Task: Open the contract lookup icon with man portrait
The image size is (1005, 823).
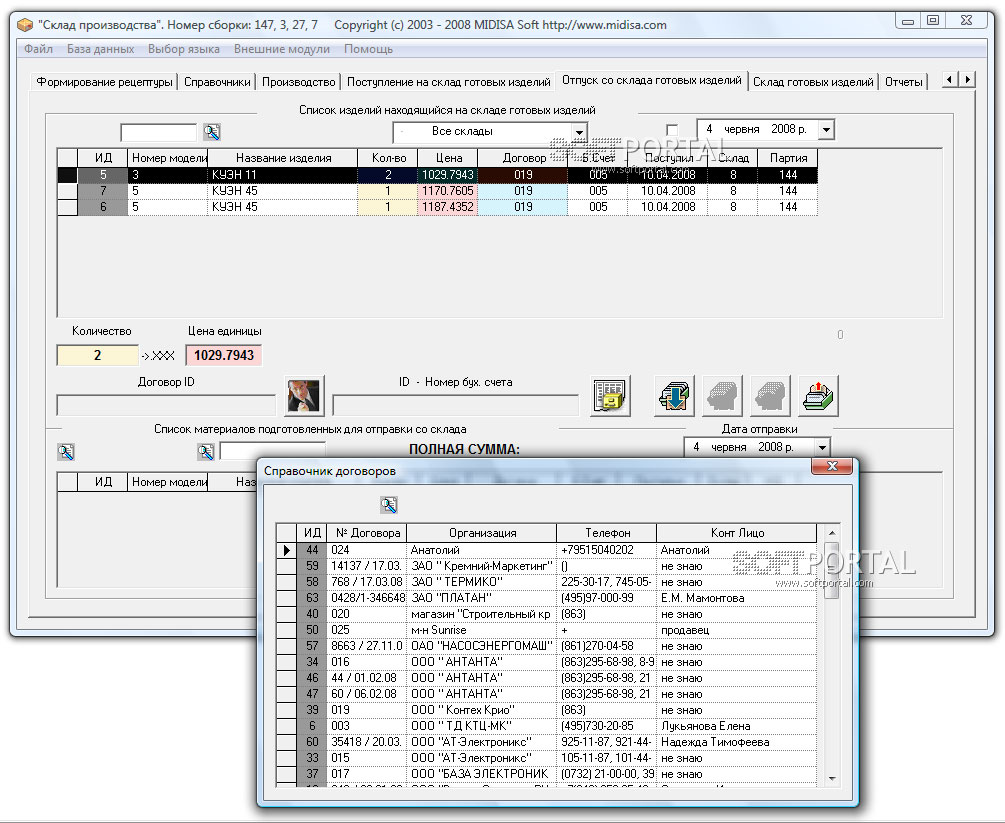Action: pyautogui.click(x=304, y=395)
